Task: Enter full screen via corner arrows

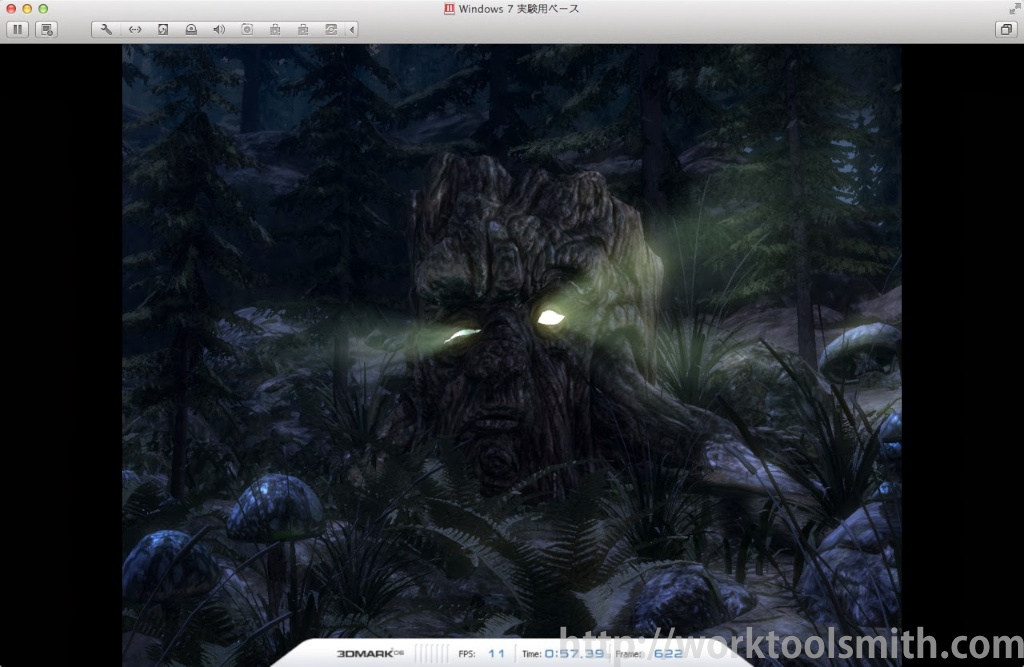Action: [x=1014, y=8]
